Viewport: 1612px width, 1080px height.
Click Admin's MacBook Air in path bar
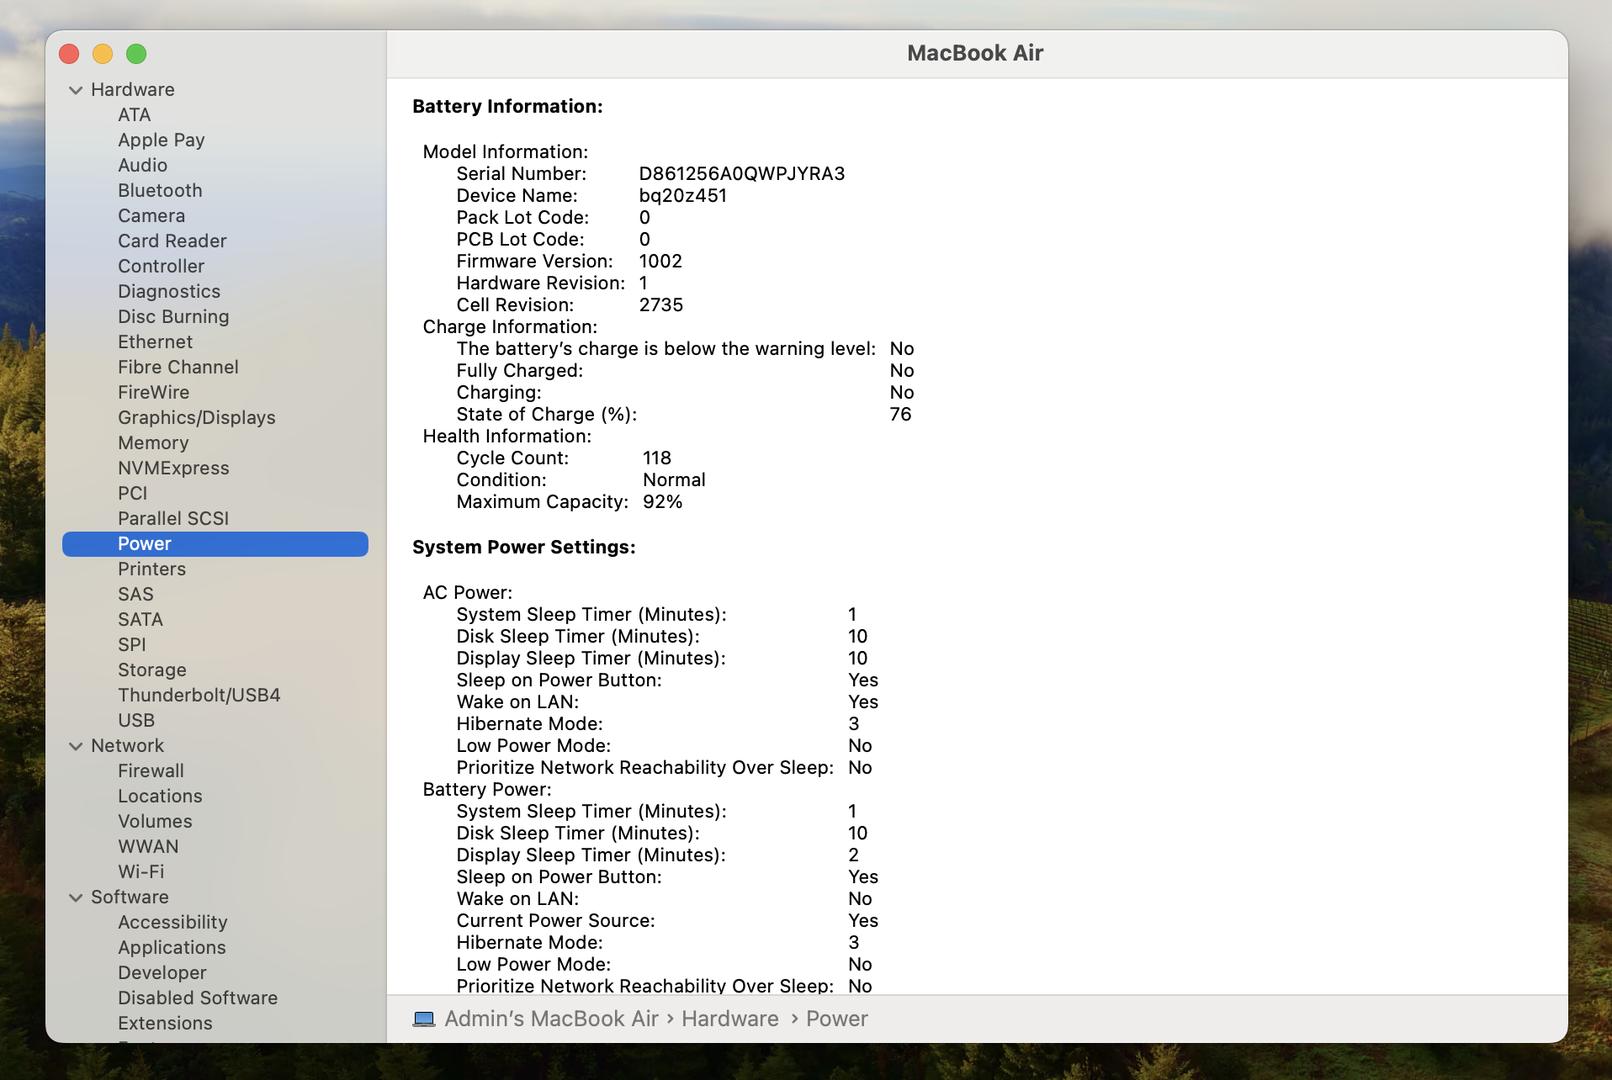pos(551,1019)
